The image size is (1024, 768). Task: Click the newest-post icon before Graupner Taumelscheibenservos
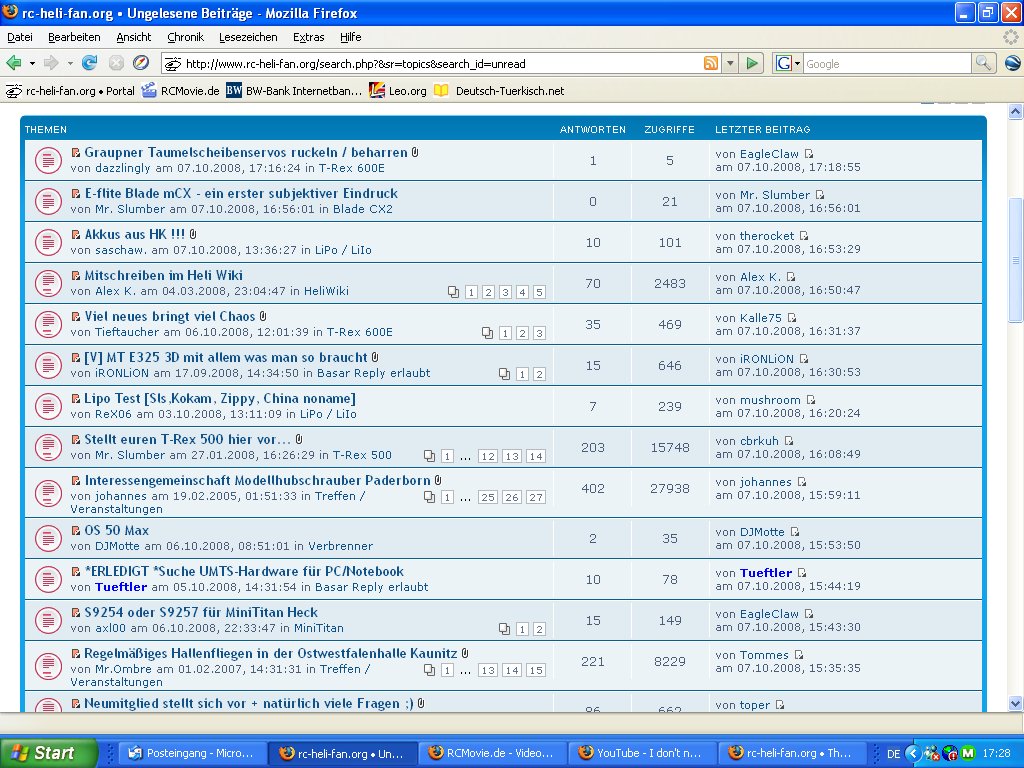(76, 153)
